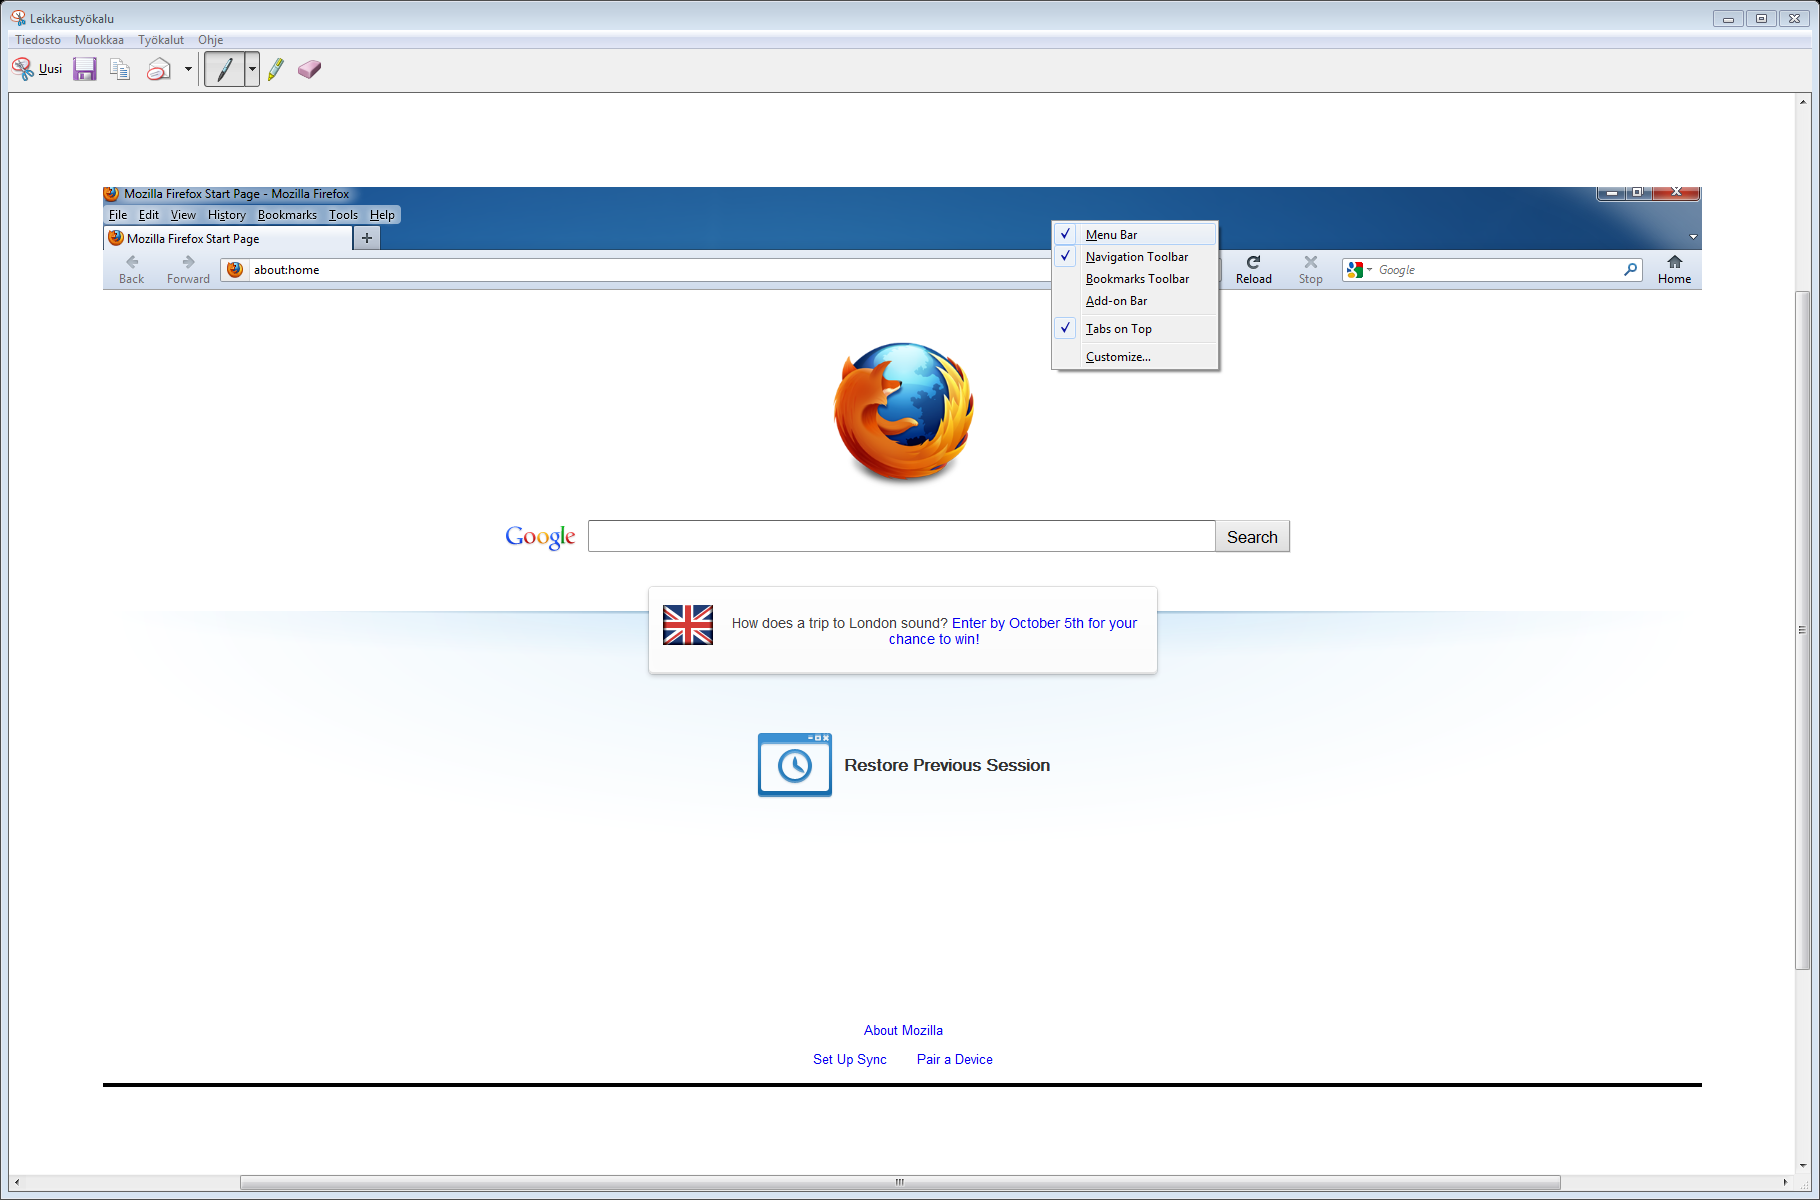Toggle the Menu Bar checkbox item

point(1135,235)
